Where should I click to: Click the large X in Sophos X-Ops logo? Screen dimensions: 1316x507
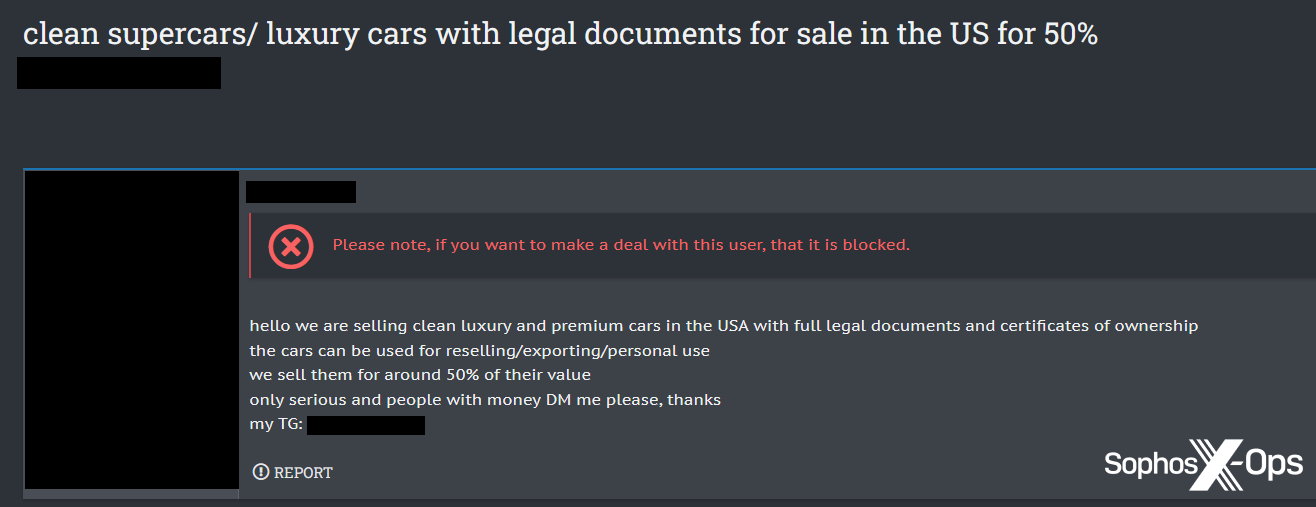[1215, 464]
